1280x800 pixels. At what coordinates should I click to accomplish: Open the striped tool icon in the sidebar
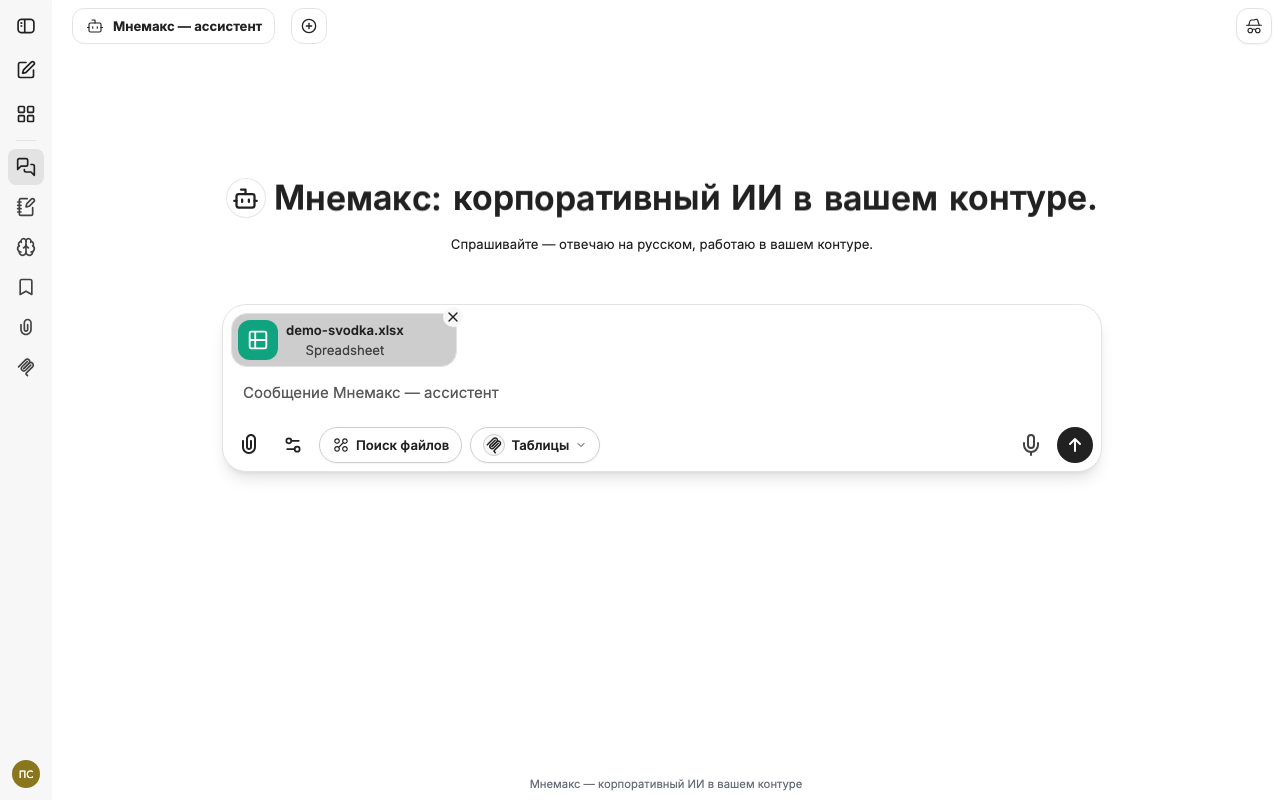click(26, 367)
